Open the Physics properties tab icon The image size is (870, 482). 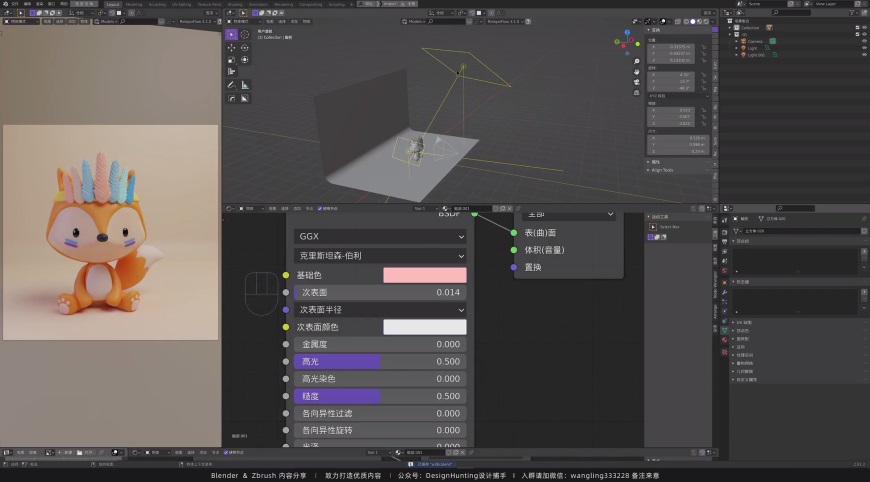pyautogui.click(x=725, y=311)
